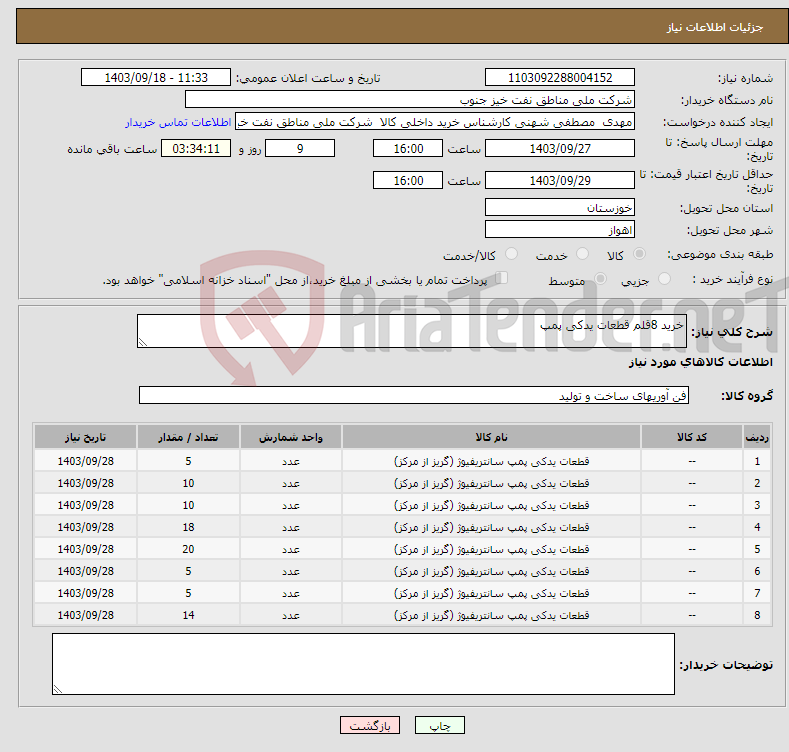This screenshot has width=789, height=752.
Task: Click the تعداد / مقدار column header
Action: [x=188, y=437]
